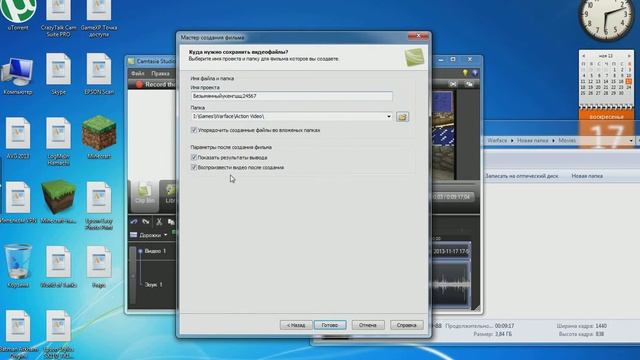
Task: Click Новая папка button in Explorer toolbar
Action: pos(587,176)
